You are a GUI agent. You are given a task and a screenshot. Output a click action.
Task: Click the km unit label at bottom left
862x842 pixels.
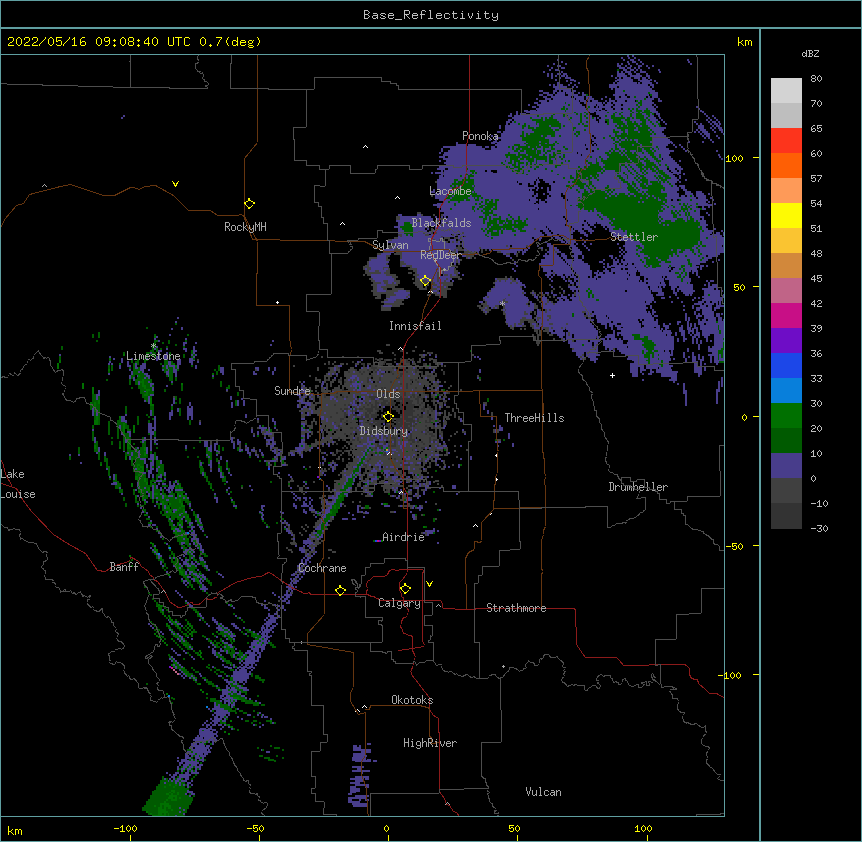coord(15,830)
